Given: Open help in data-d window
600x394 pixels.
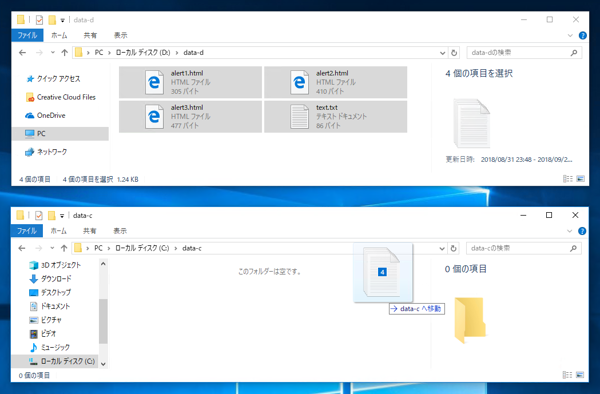Looking at the screenshot, I should [x=582, y=36].
